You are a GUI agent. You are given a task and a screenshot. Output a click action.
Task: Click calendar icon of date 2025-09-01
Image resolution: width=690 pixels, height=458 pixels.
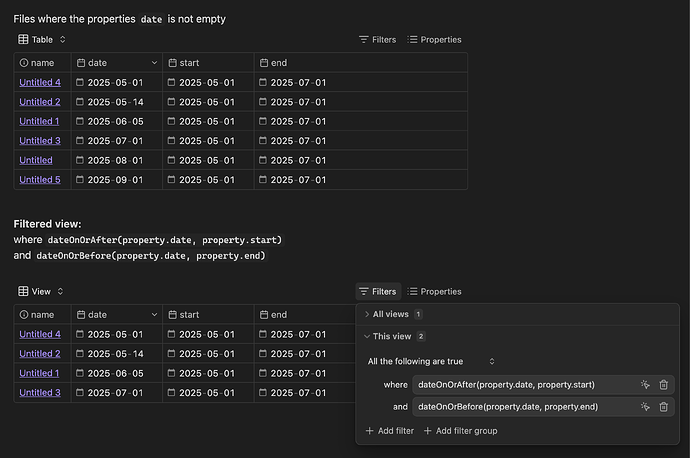[x=80, y=180]
